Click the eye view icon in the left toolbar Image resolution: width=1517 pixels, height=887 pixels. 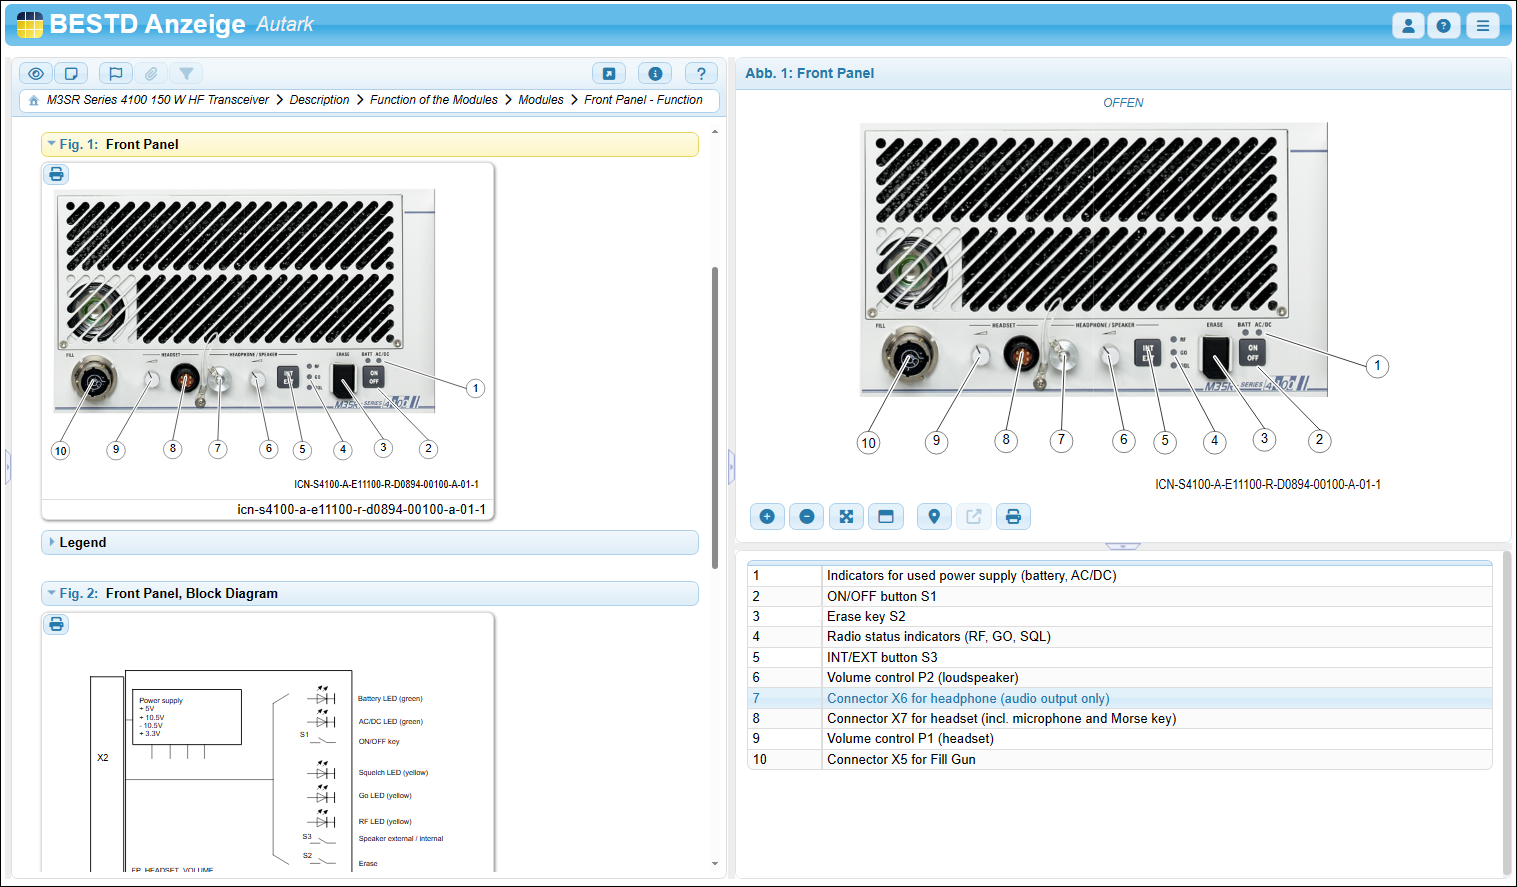coord(36,73)
